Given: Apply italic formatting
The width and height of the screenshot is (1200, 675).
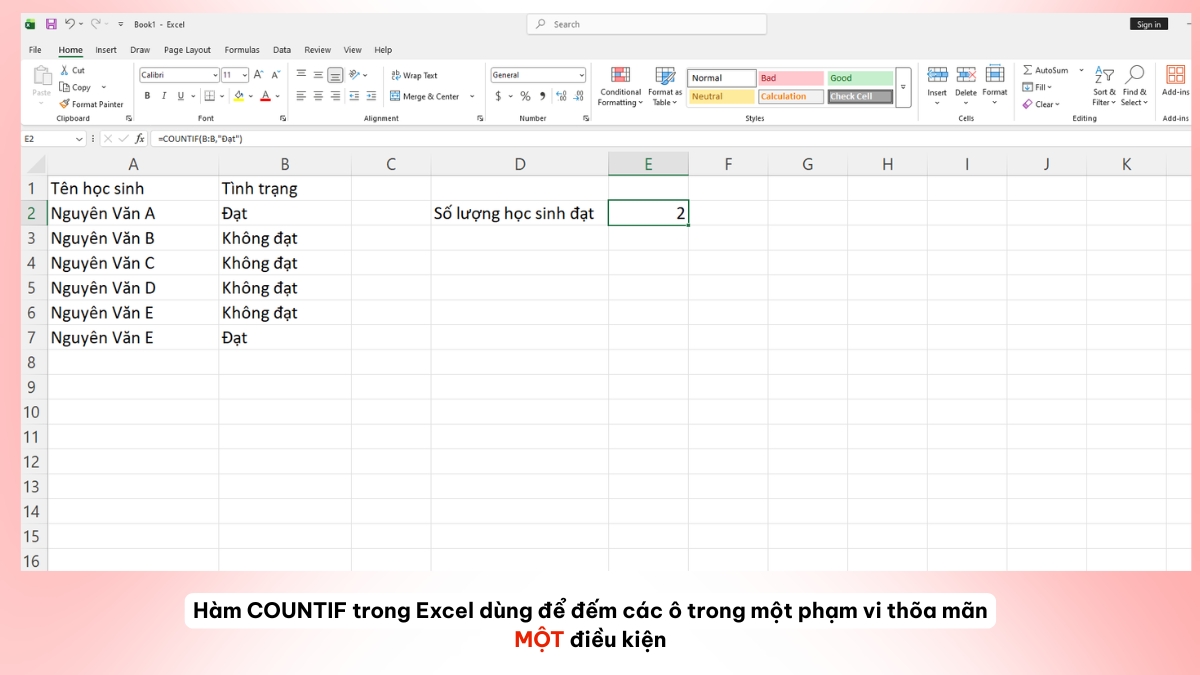Looking at the screenshot, I should coord(163,95).
